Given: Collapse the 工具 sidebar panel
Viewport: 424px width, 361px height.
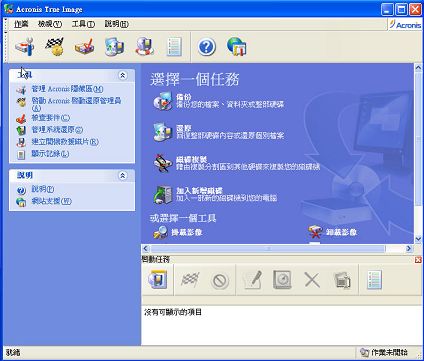Looking at the screenshot, I should (123, 75).
